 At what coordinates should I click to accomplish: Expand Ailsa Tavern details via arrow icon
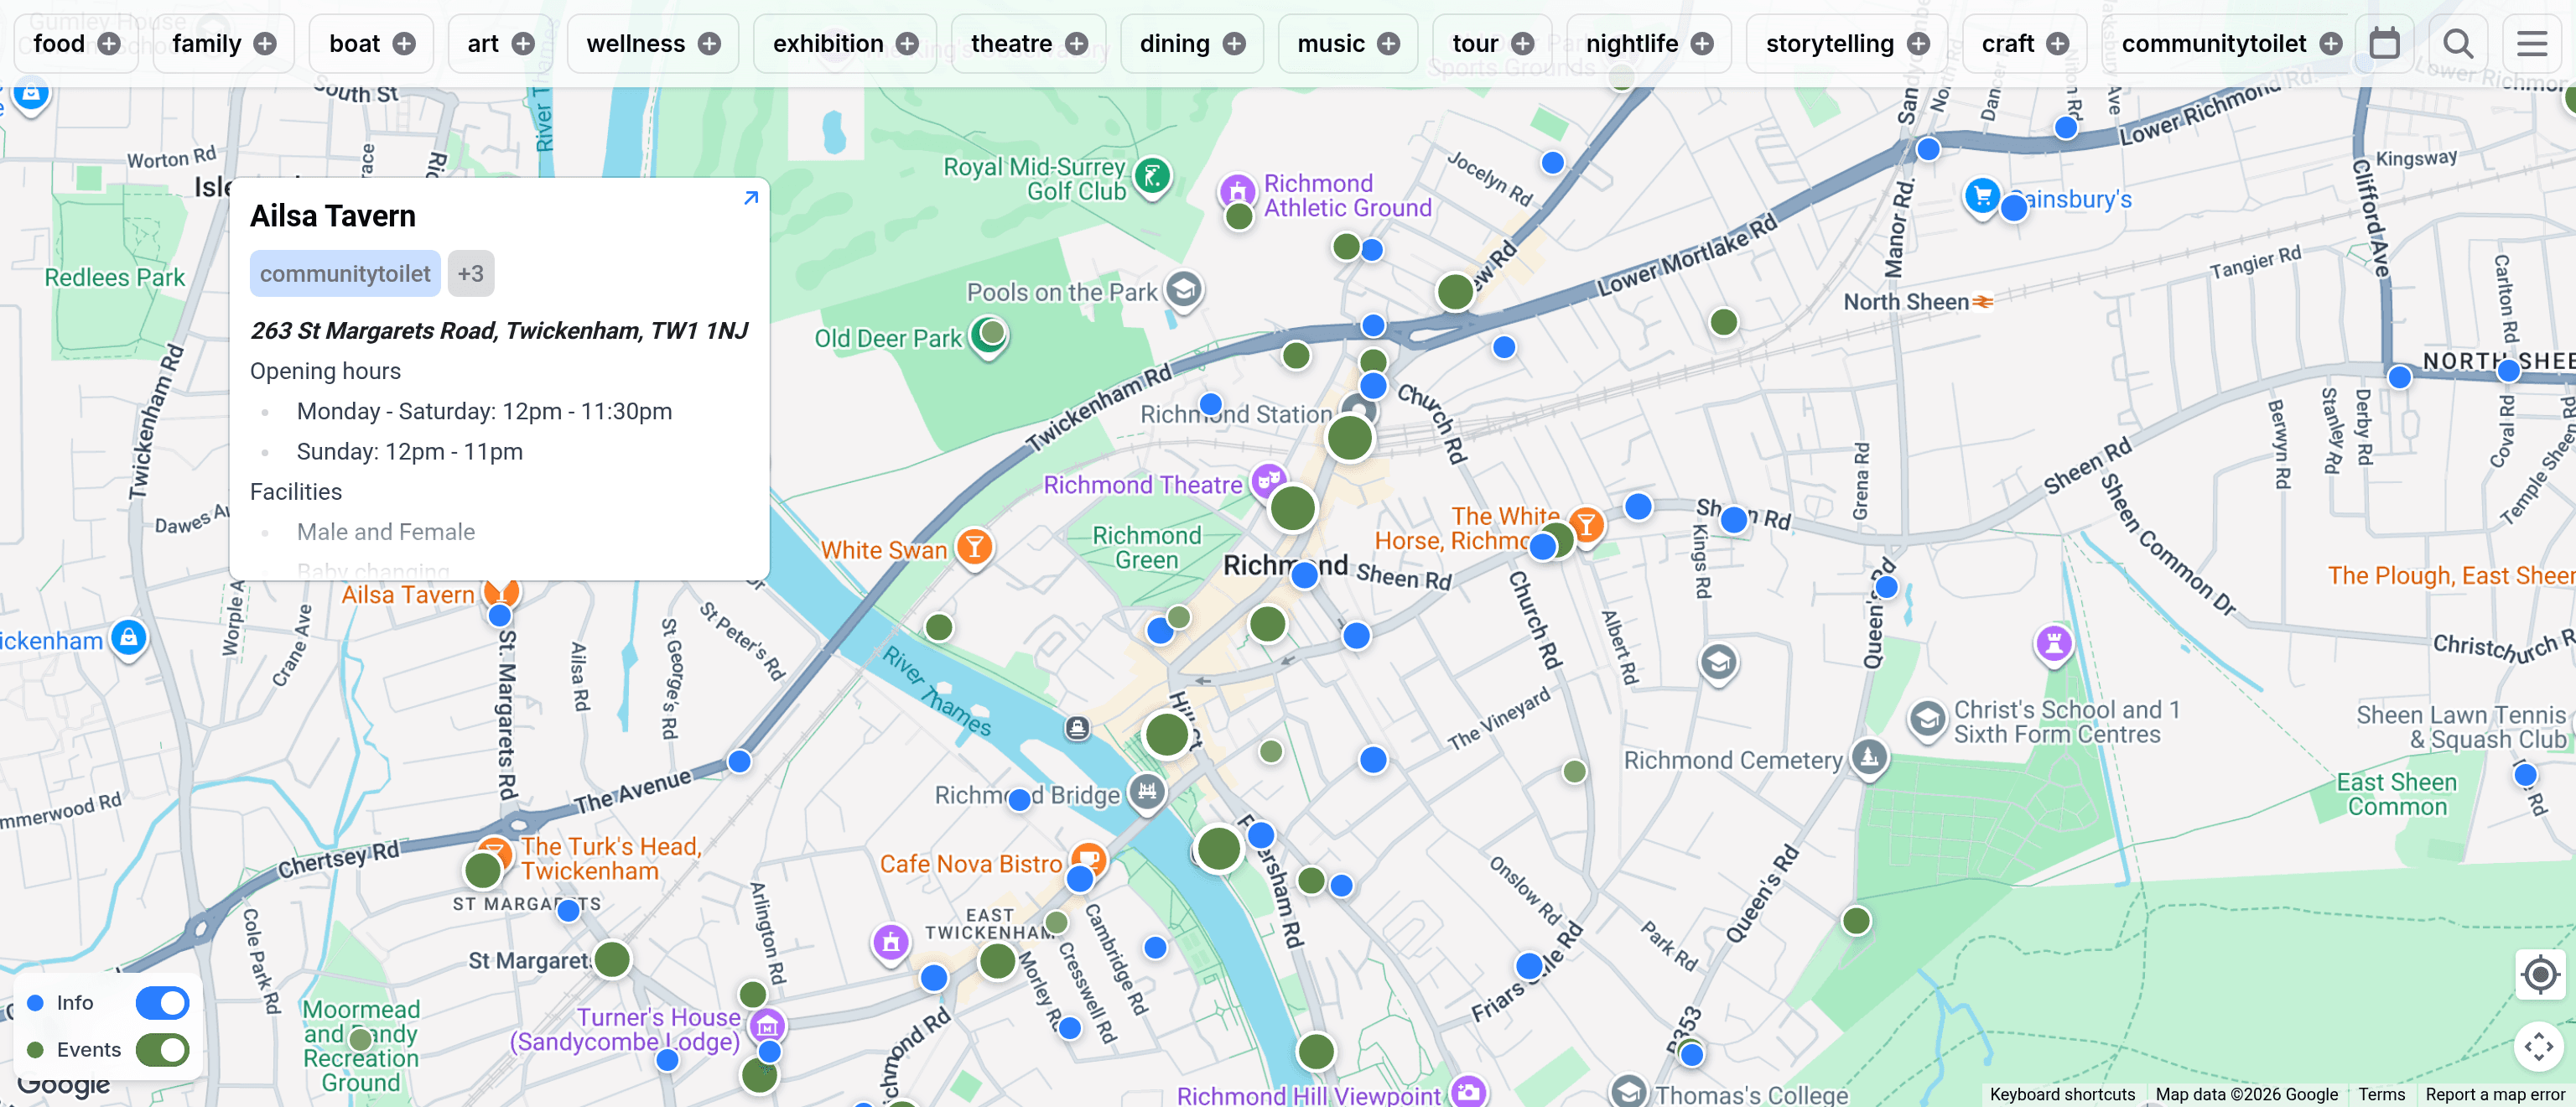751,198
